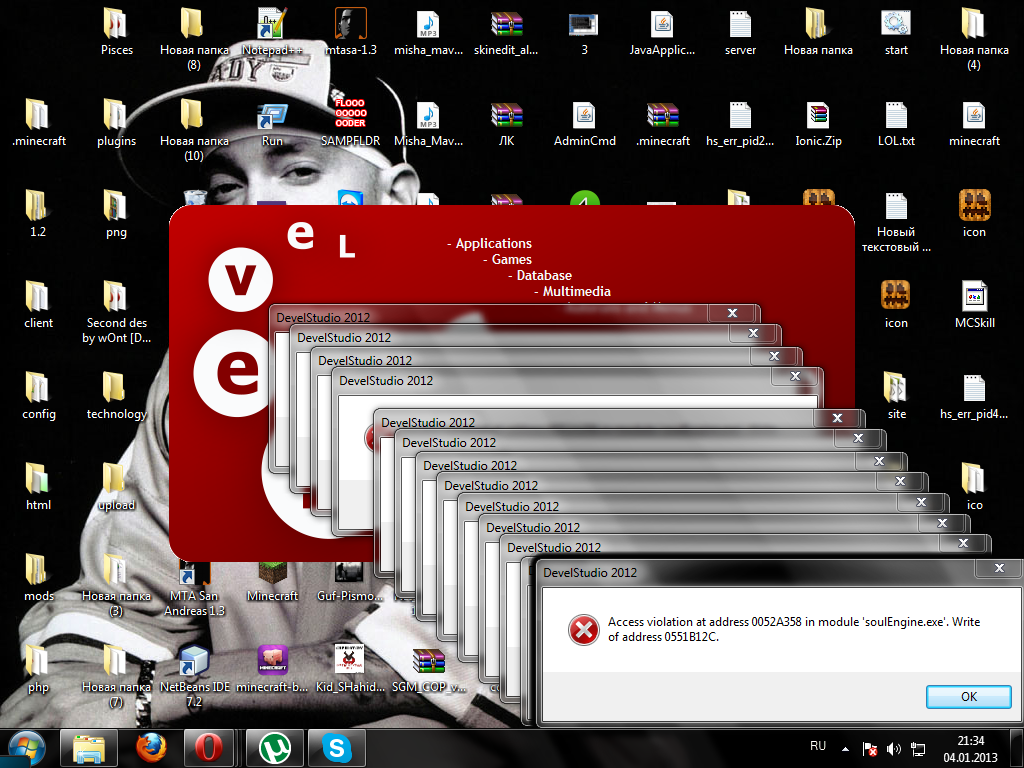The image size is (1024, 768).
Task: Click the RU language indicator
Action: pyautogui.click(x=818, y=746)
